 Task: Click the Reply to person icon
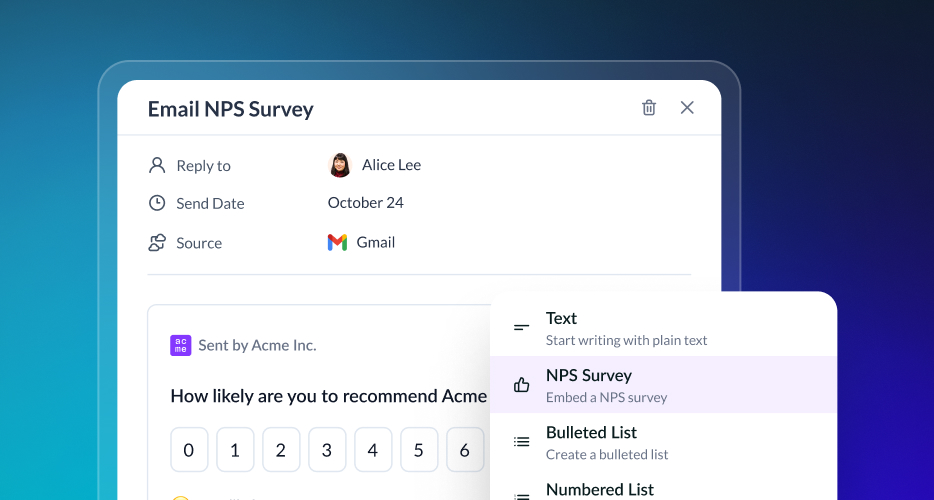[157, 165]
